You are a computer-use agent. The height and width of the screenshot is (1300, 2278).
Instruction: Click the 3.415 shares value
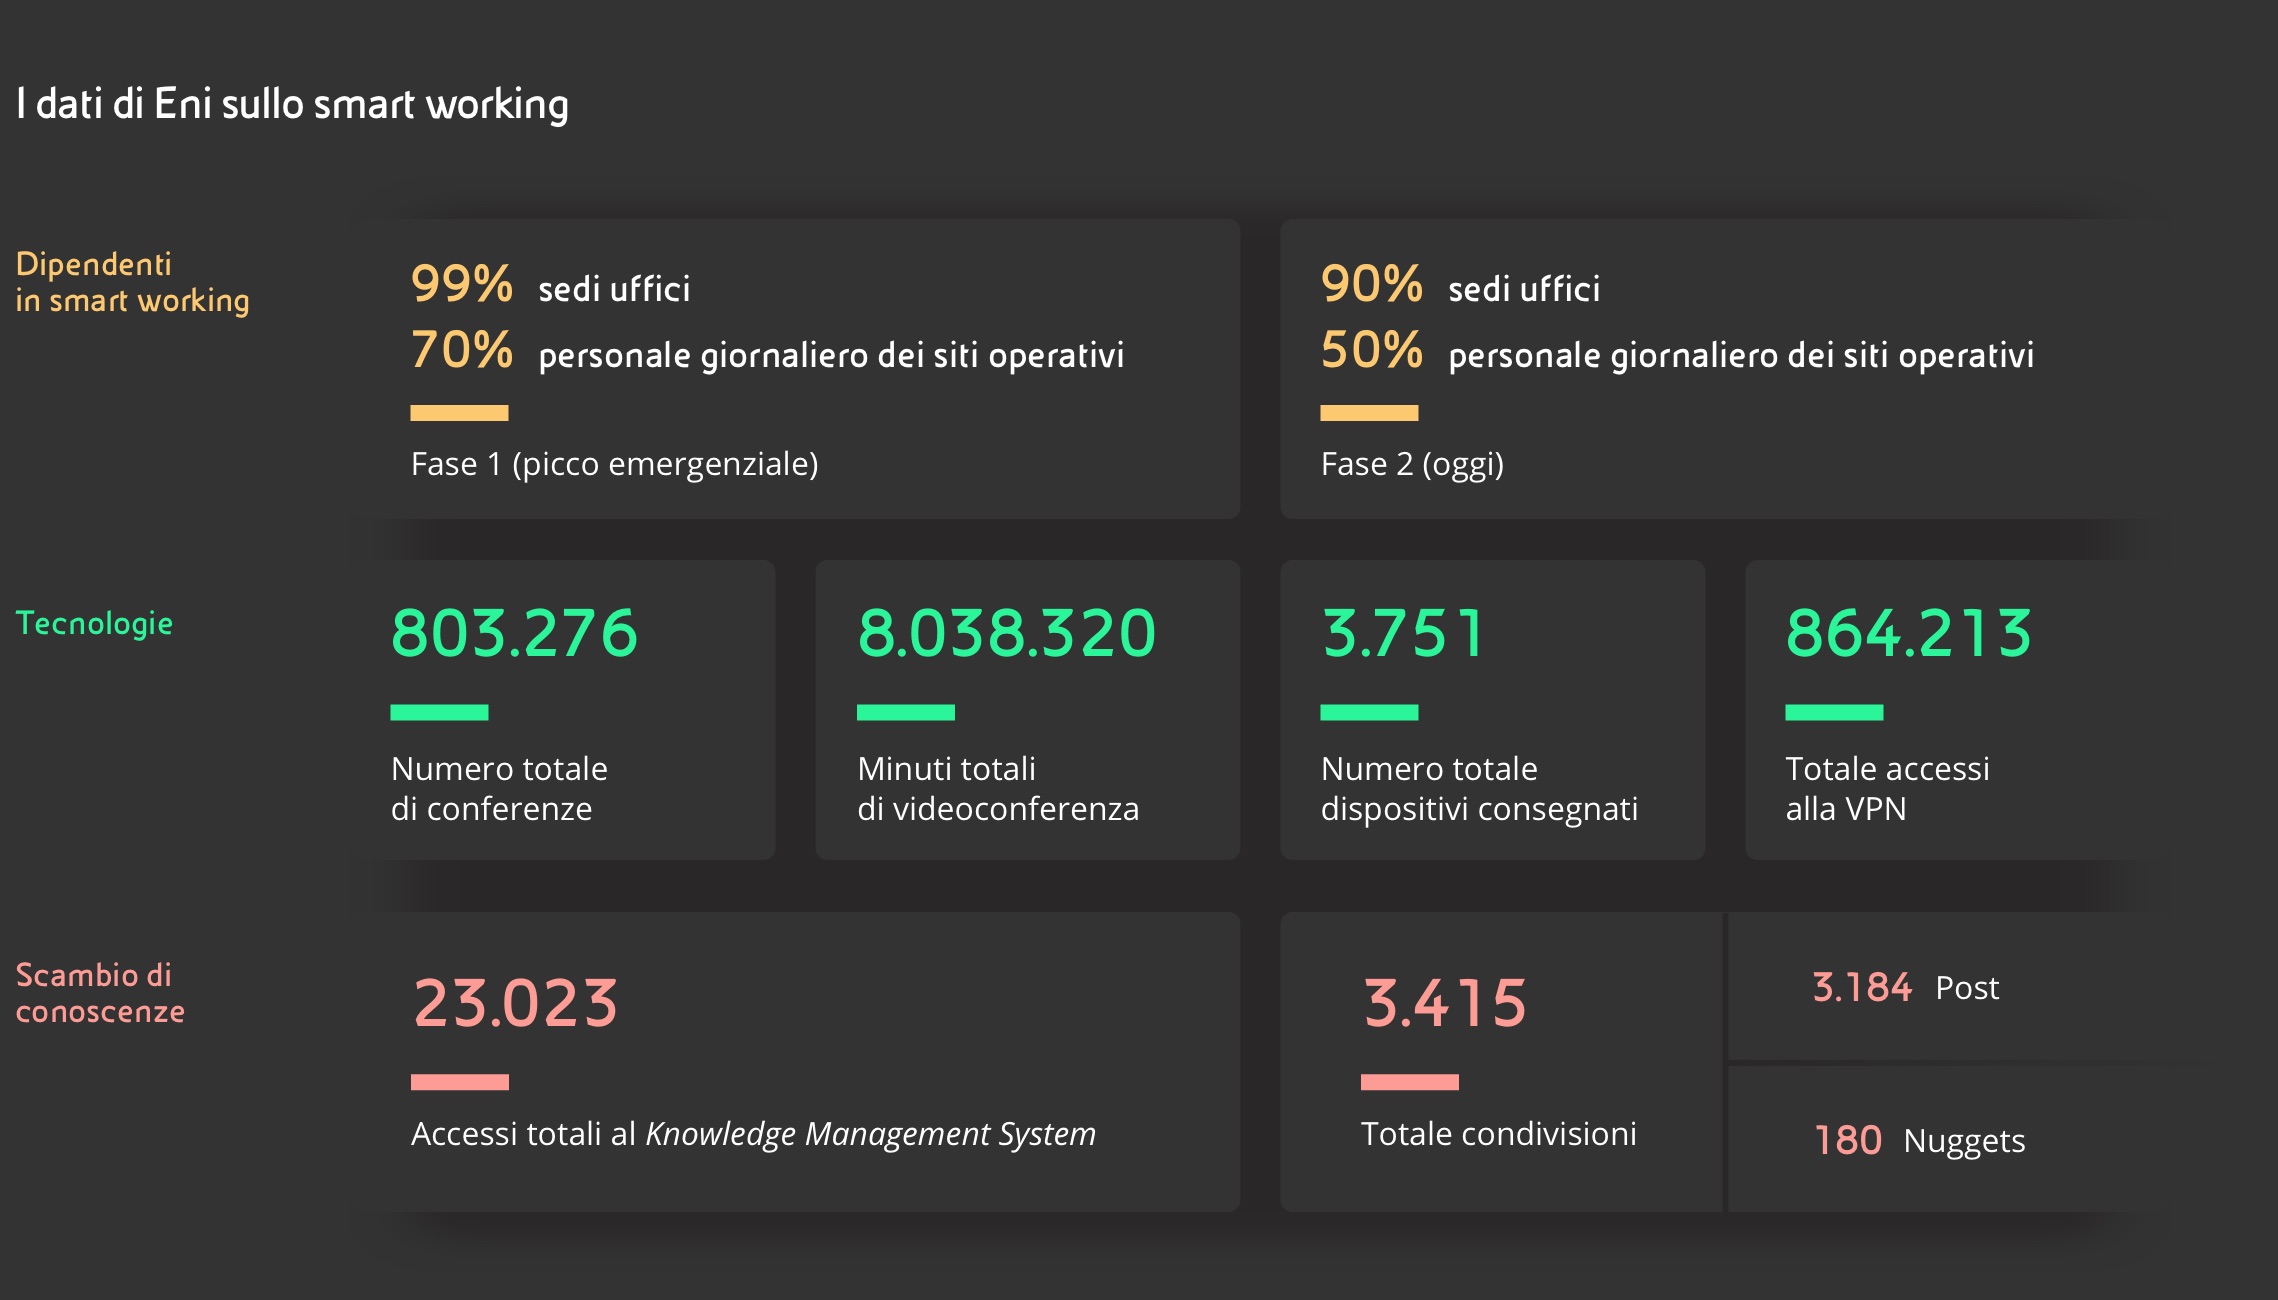[1445, 1003]
